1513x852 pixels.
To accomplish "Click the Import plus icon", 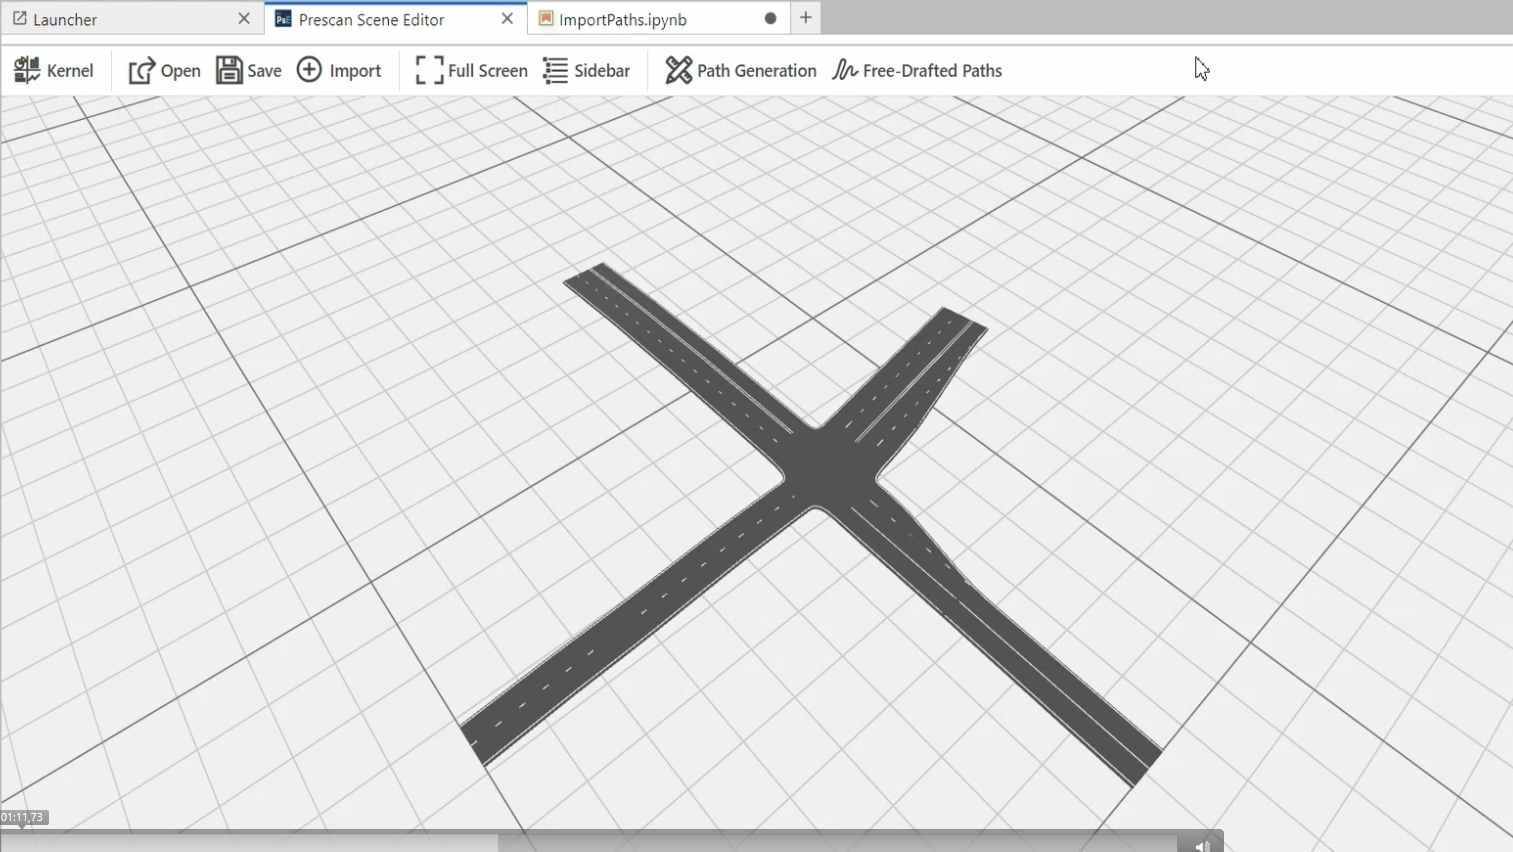I will [x=310, y=70].
